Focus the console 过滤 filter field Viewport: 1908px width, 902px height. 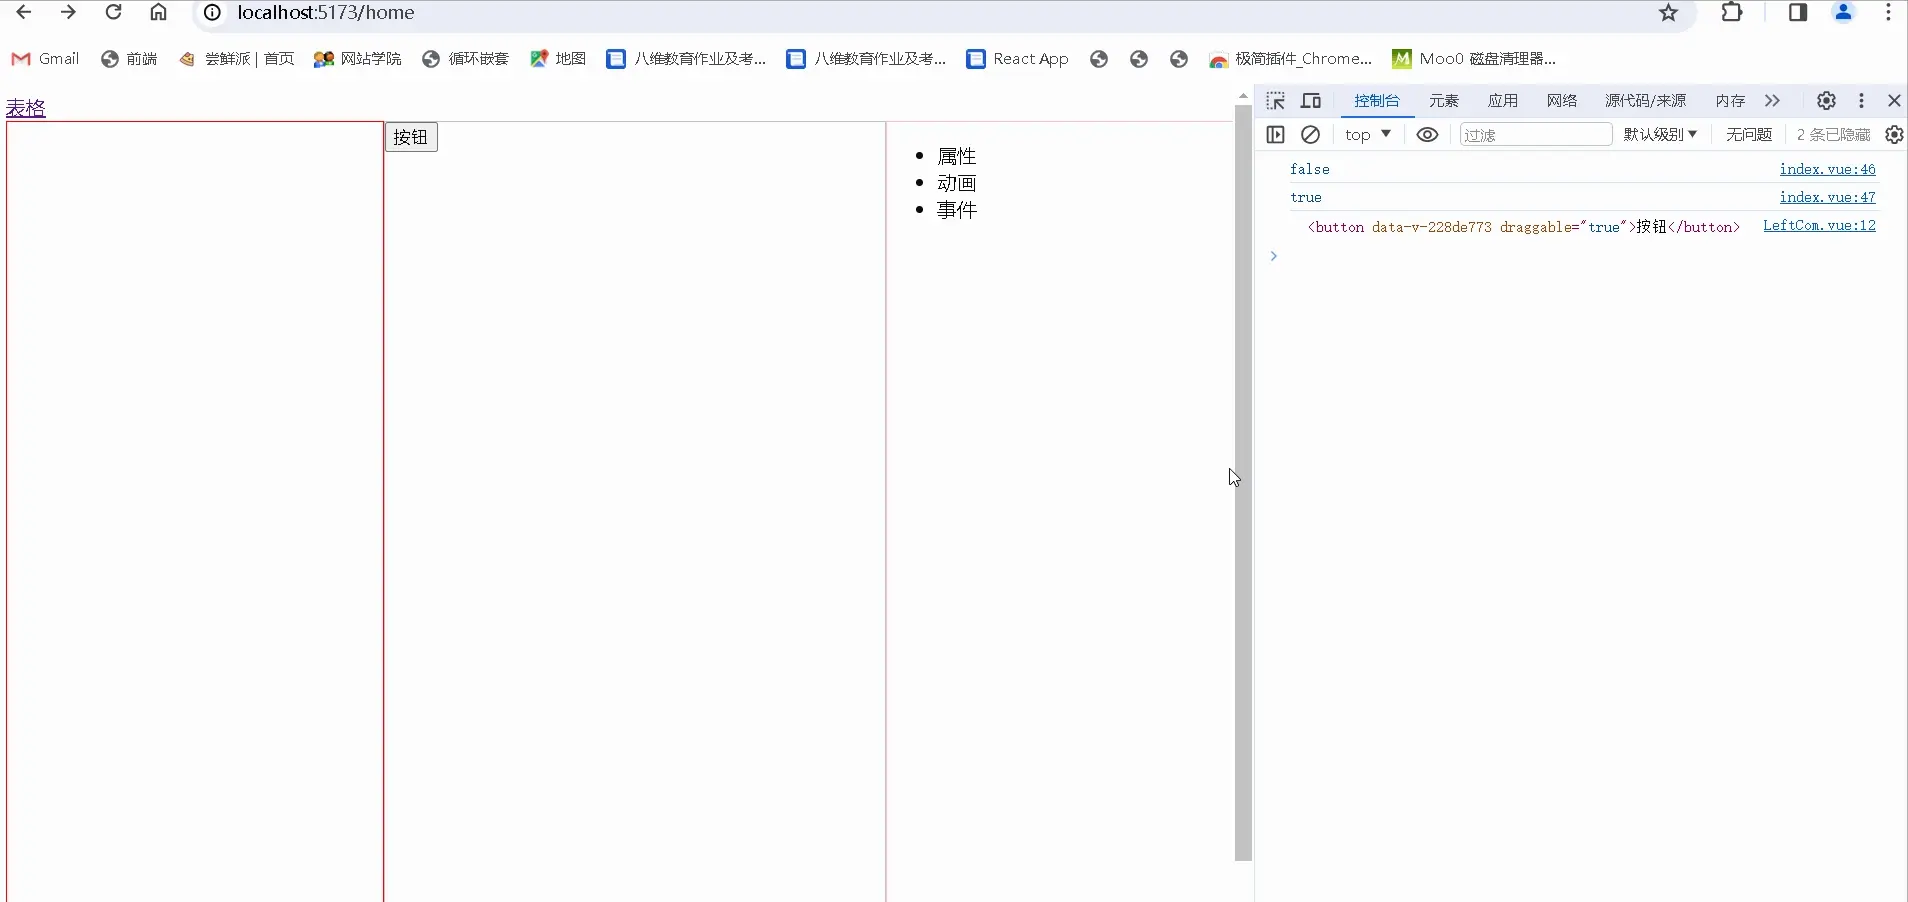pos(1536,135)
